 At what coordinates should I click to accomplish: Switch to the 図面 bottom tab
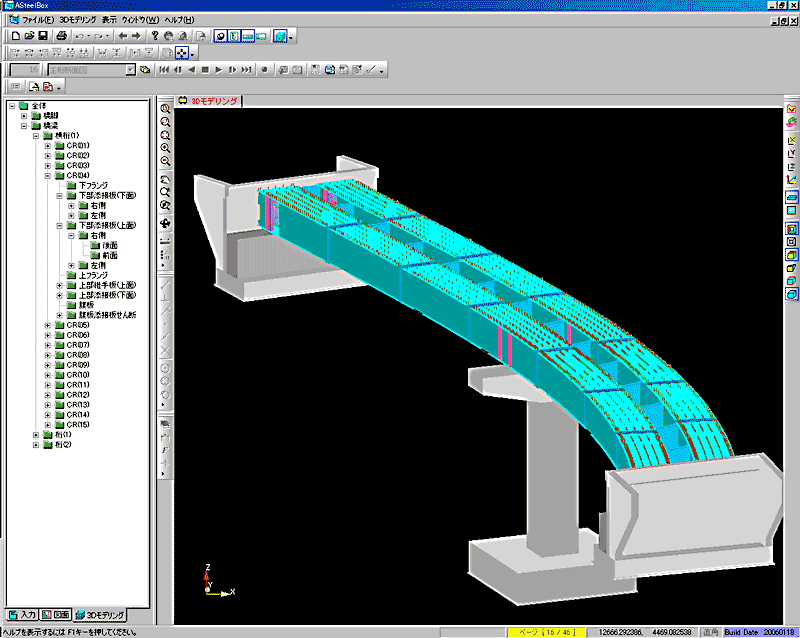(x=56, y=614)
